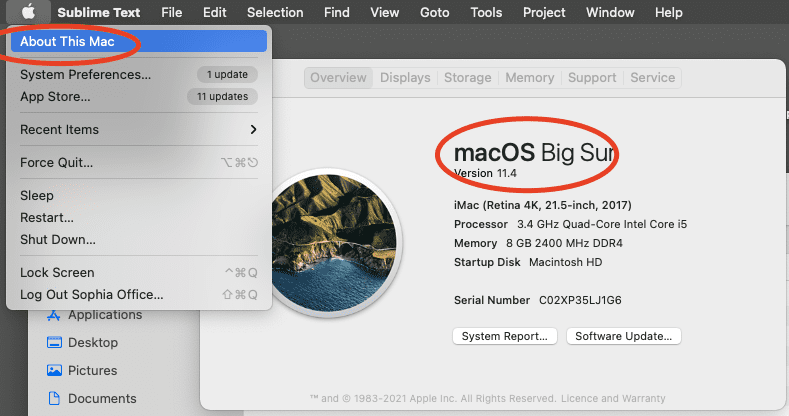Open the Sublime Text menu
Image resolution: width=789 pixels, height=416 pixels.
point(99,12)
